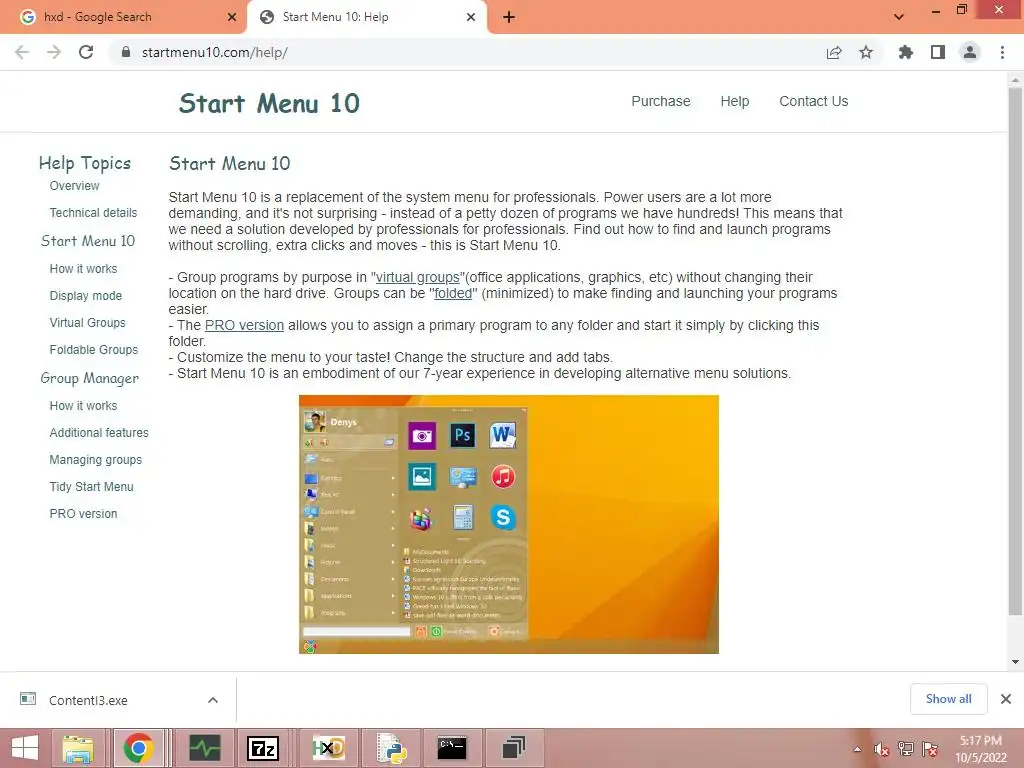Click the browser forward arrow
1024x768 pixels.
[x=54, y=52]
